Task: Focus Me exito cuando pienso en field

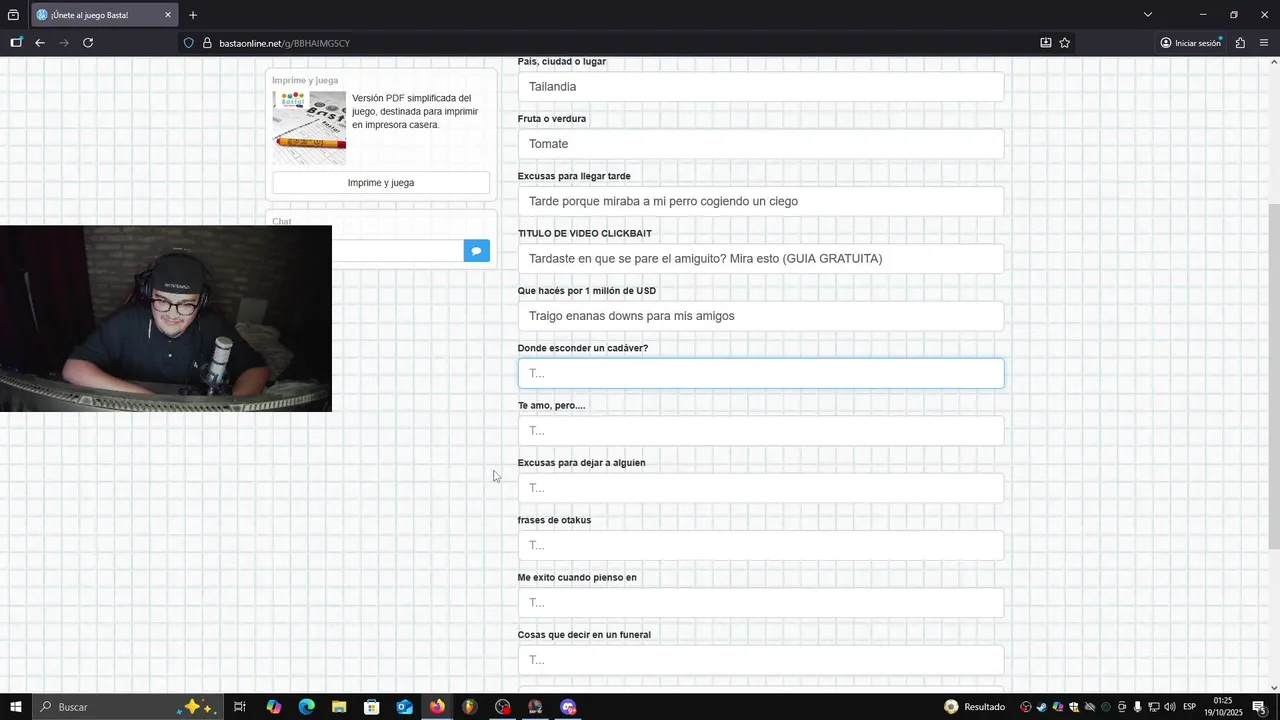Action: tap(761, 603)
